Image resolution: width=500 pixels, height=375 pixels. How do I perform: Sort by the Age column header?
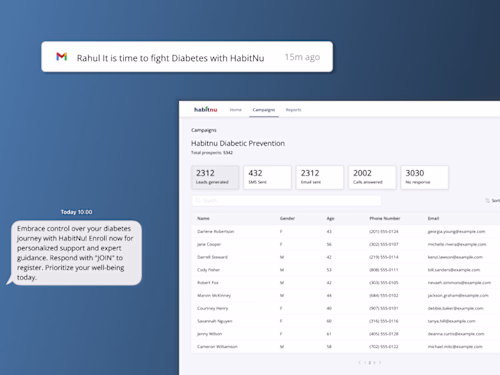pyautogui.click(x=330, y=218)
